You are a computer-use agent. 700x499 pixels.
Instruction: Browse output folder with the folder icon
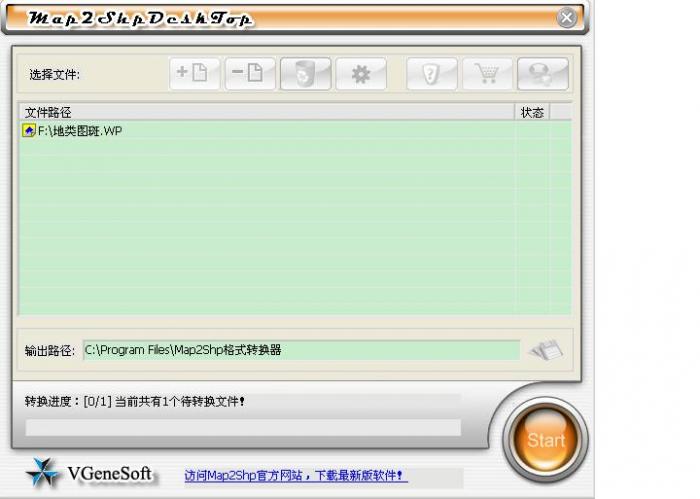click(x=546, y=350)
